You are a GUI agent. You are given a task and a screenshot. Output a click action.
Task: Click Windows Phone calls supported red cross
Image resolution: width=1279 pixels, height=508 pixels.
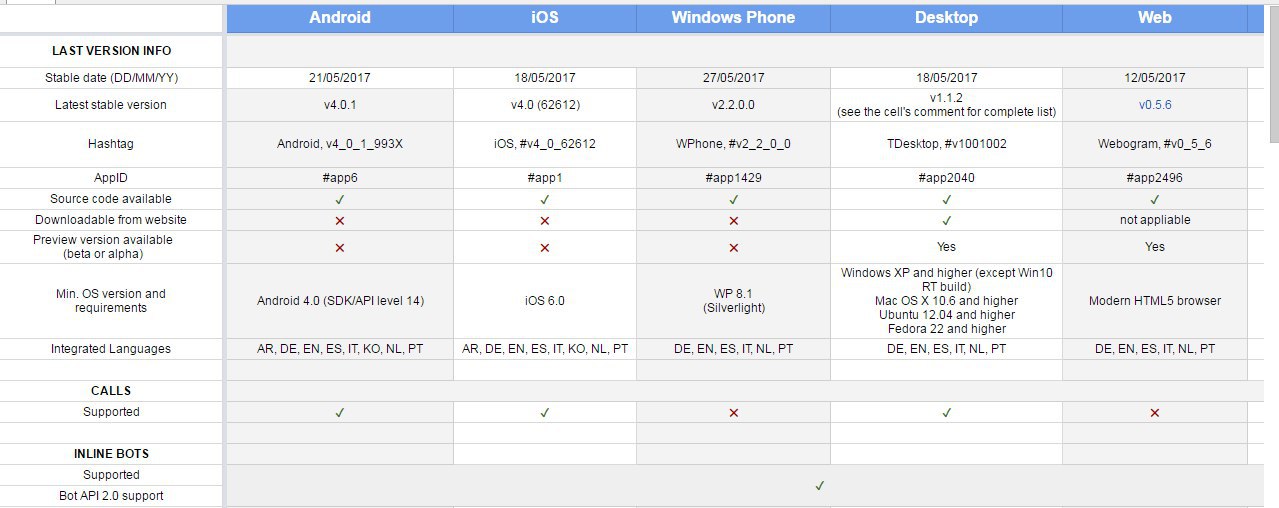click(733, 412)
